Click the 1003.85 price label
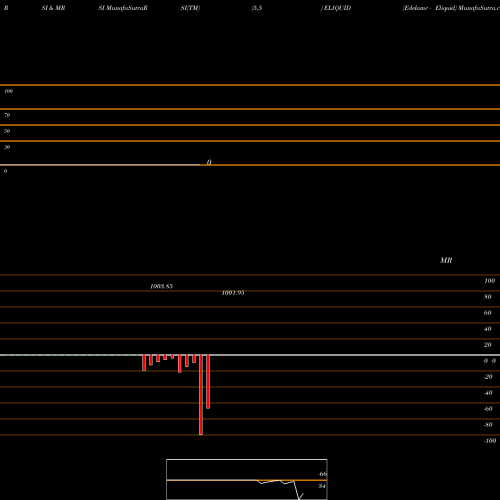 coord(161,286)
